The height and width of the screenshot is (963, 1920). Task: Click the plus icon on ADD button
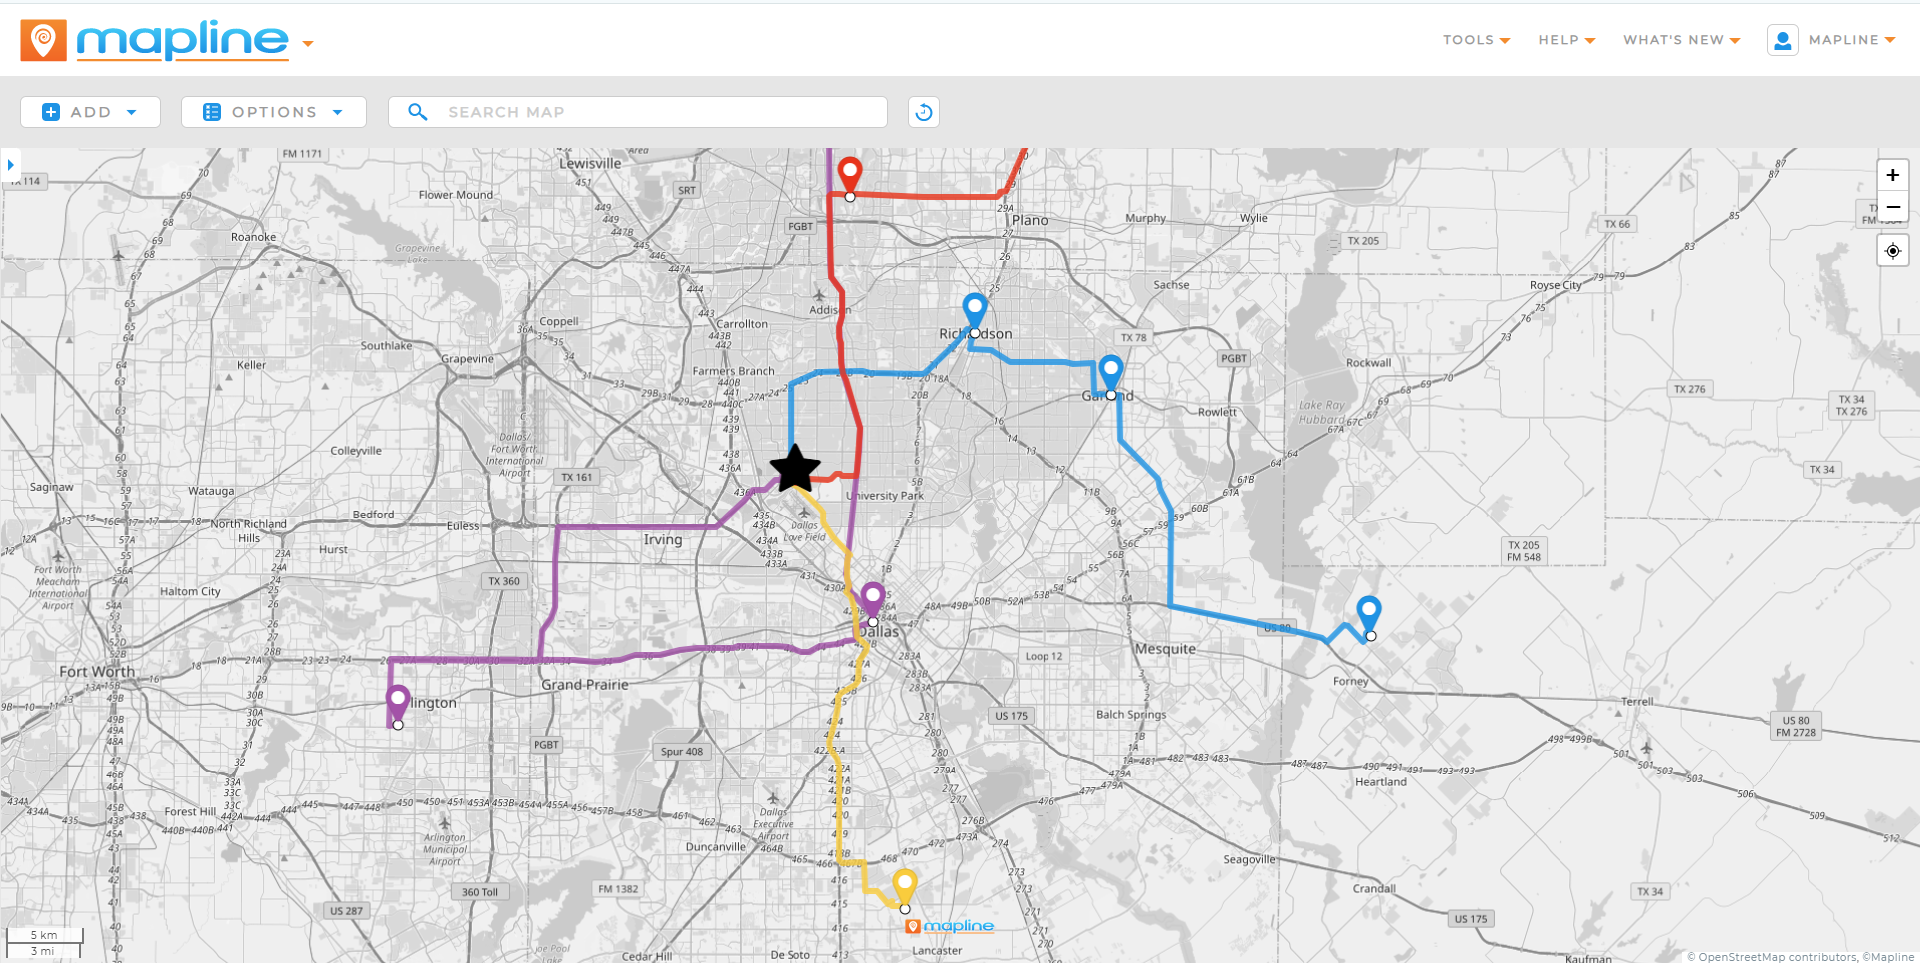point(50,111)
